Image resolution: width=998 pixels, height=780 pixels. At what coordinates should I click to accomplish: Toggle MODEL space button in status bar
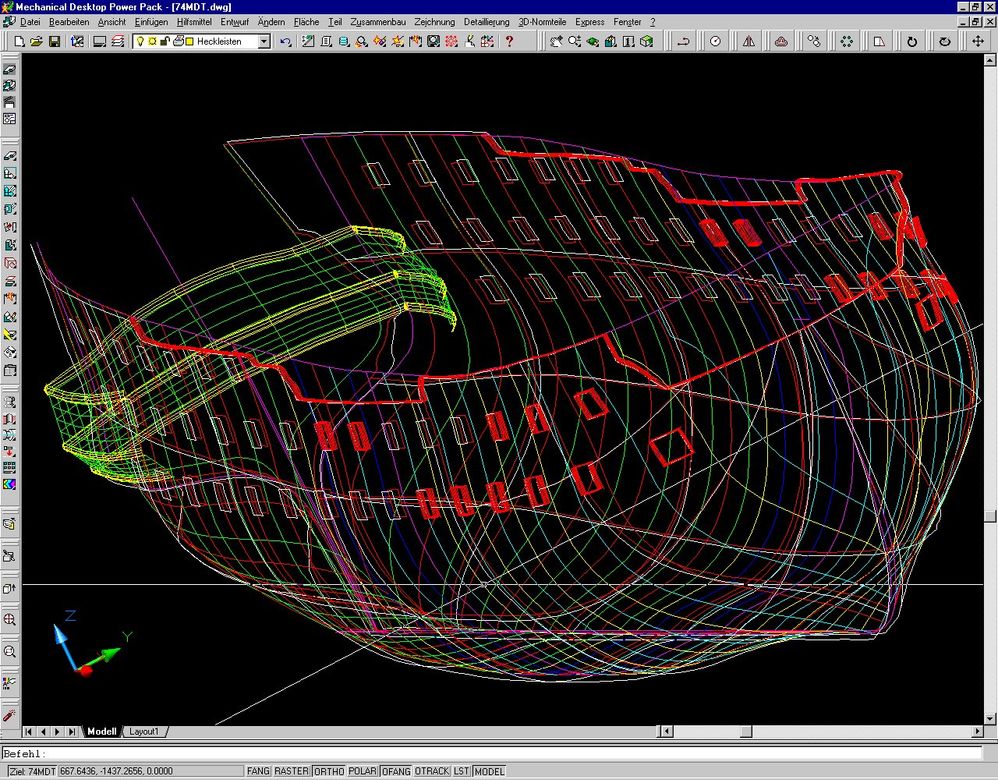489,771
